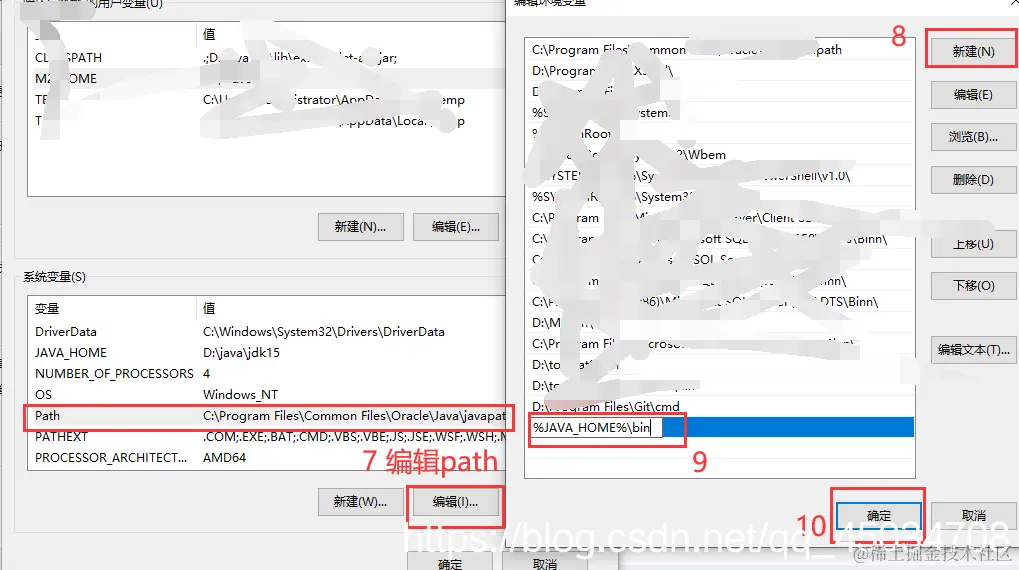The height and width of the screenshot is (570, 1019).
Task: Select the NUMBER_OF_PROCESSORS variable row
Action: [267, 374]
